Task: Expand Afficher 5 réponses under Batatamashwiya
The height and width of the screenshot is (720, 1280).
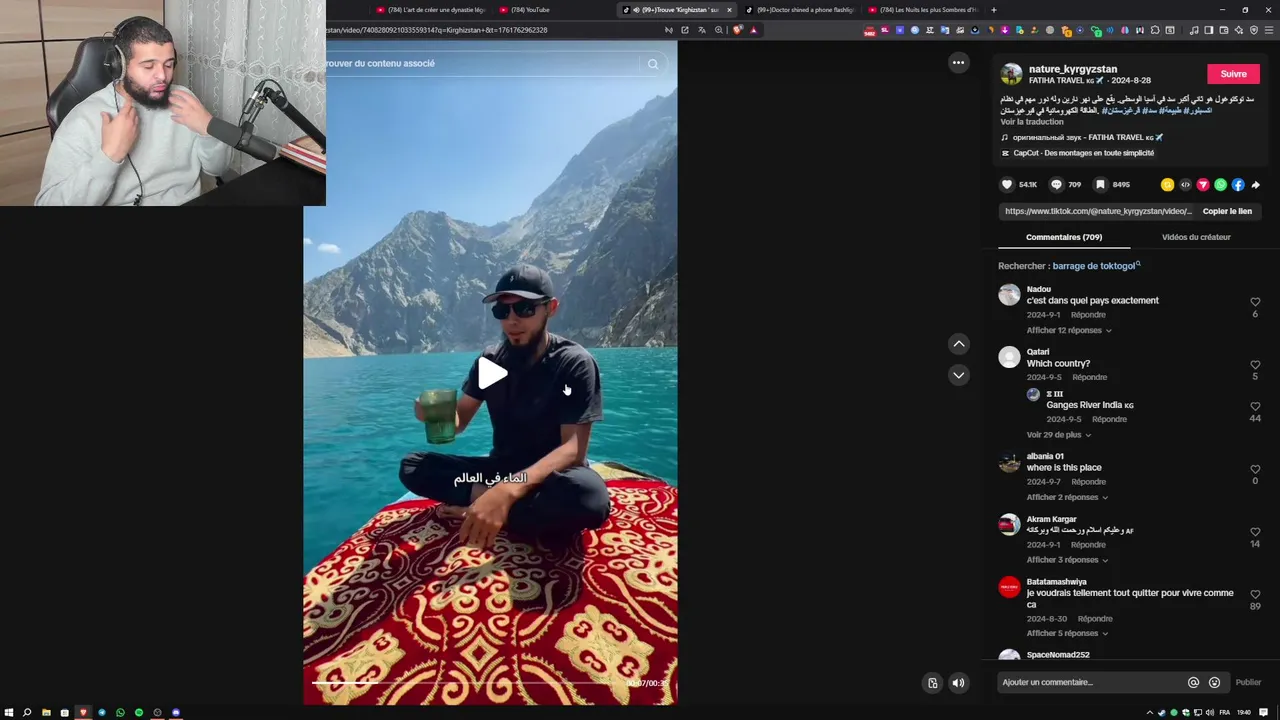Action: click(x=1068, y=633)
